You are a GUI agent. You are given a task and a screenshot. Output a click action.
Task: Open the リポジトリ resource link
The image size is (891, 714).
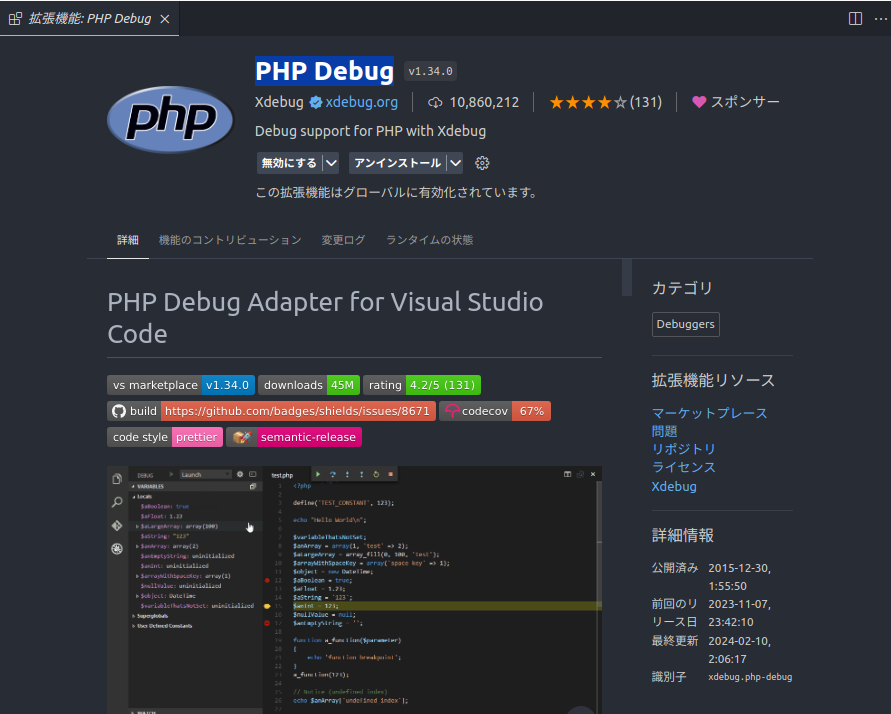[684, 449]
